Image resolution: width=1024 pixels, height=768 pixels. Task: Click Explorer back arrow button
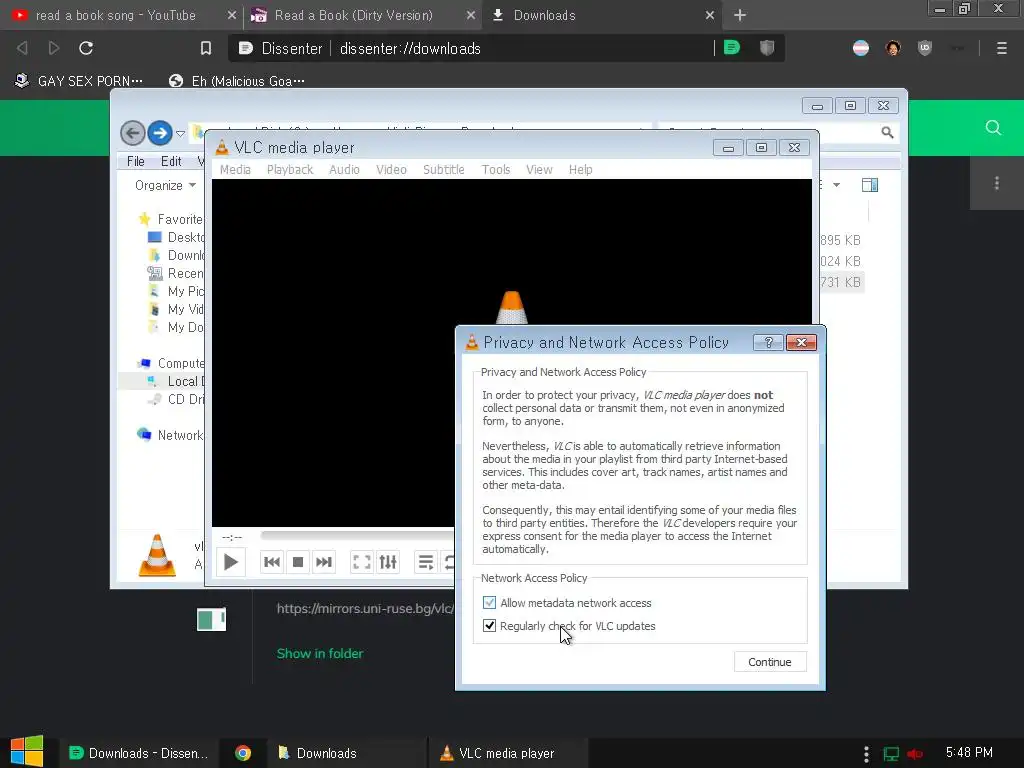(133, 133)
